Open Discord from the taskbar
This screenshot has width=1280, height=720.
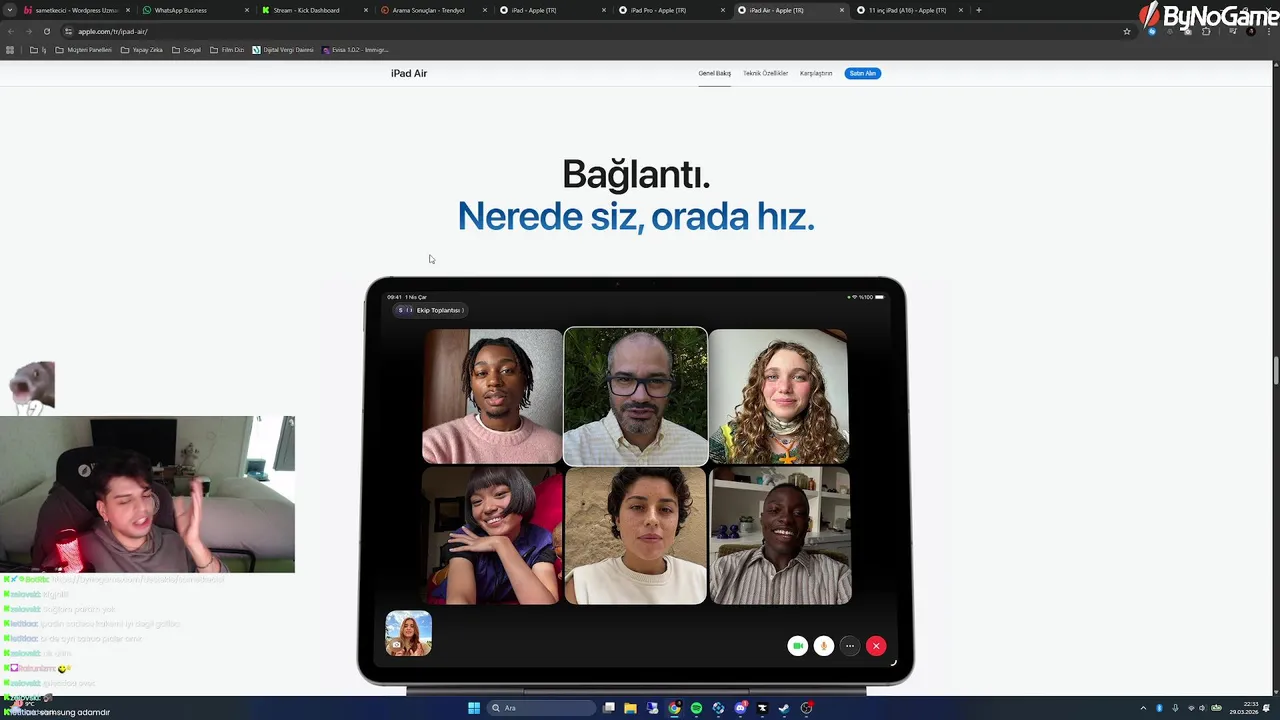[x=740, y=708]
